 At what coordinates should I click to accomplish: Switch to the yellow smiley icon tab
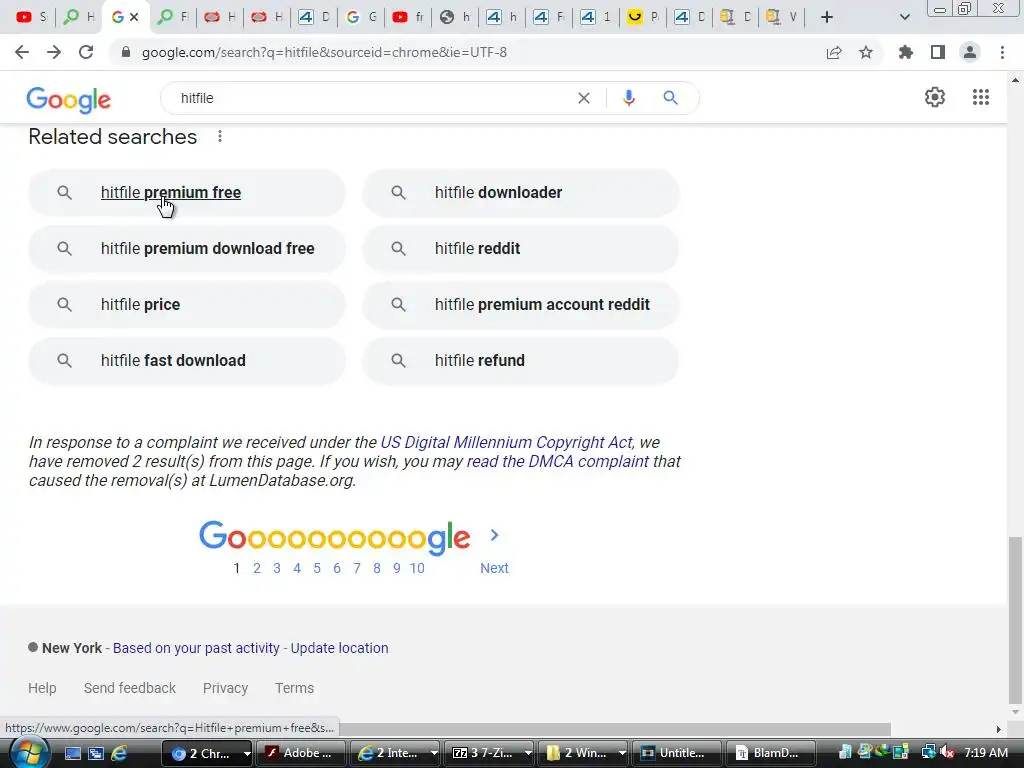[x=643, y=17]
